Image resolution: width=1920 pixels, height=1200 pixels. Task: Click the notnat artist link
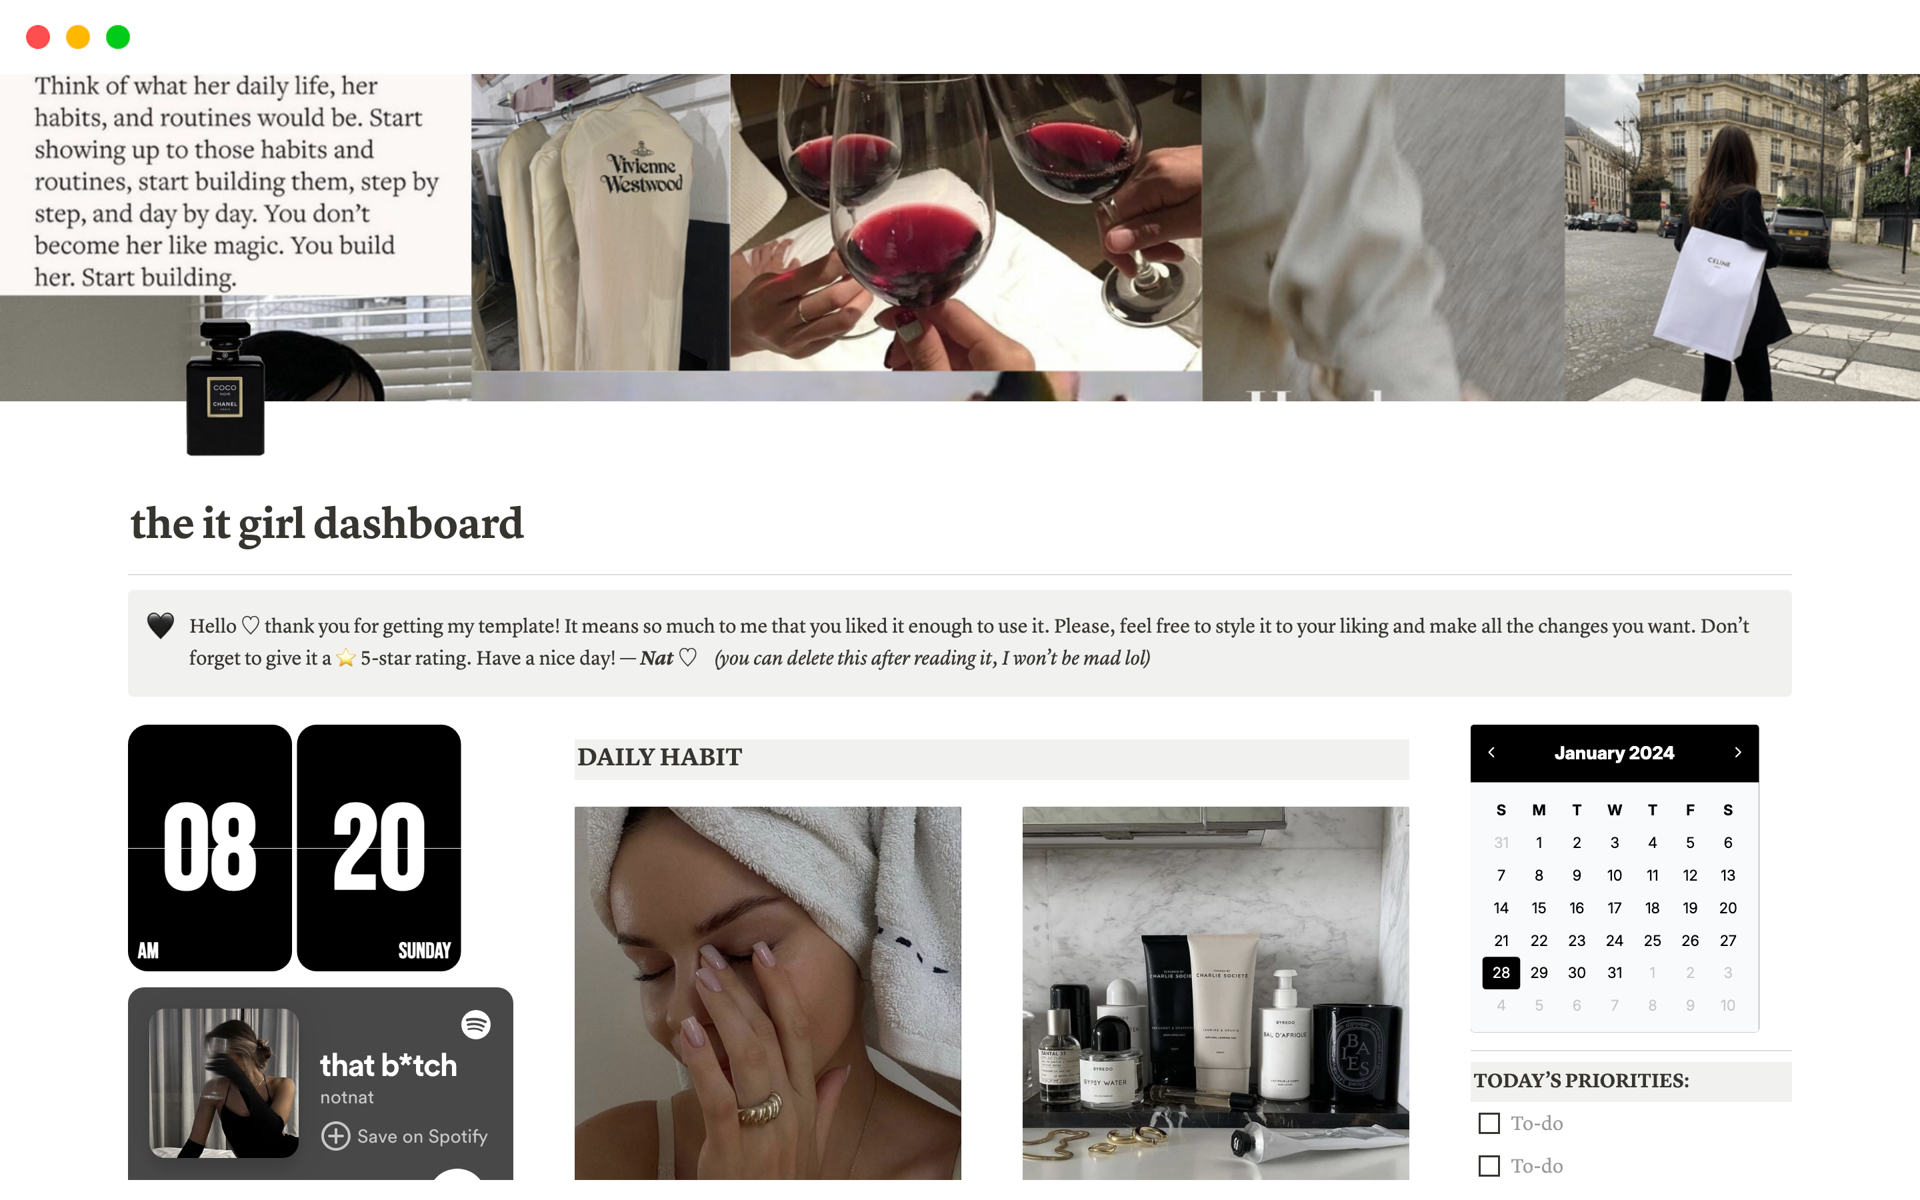[347, 1097]
